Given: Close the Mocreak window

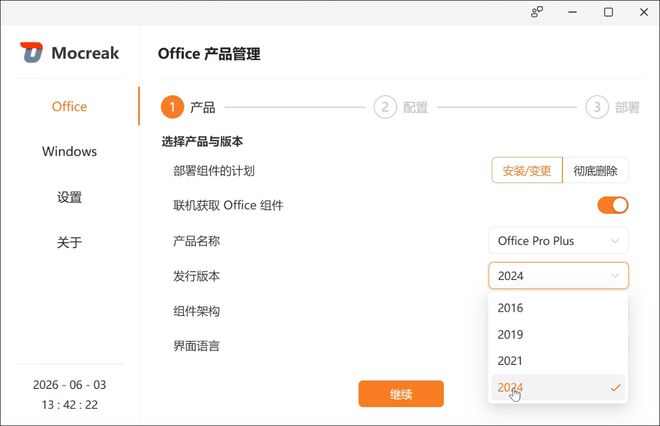Looking at the screenshot, I should pyautogui.click(x=644, y=12).
